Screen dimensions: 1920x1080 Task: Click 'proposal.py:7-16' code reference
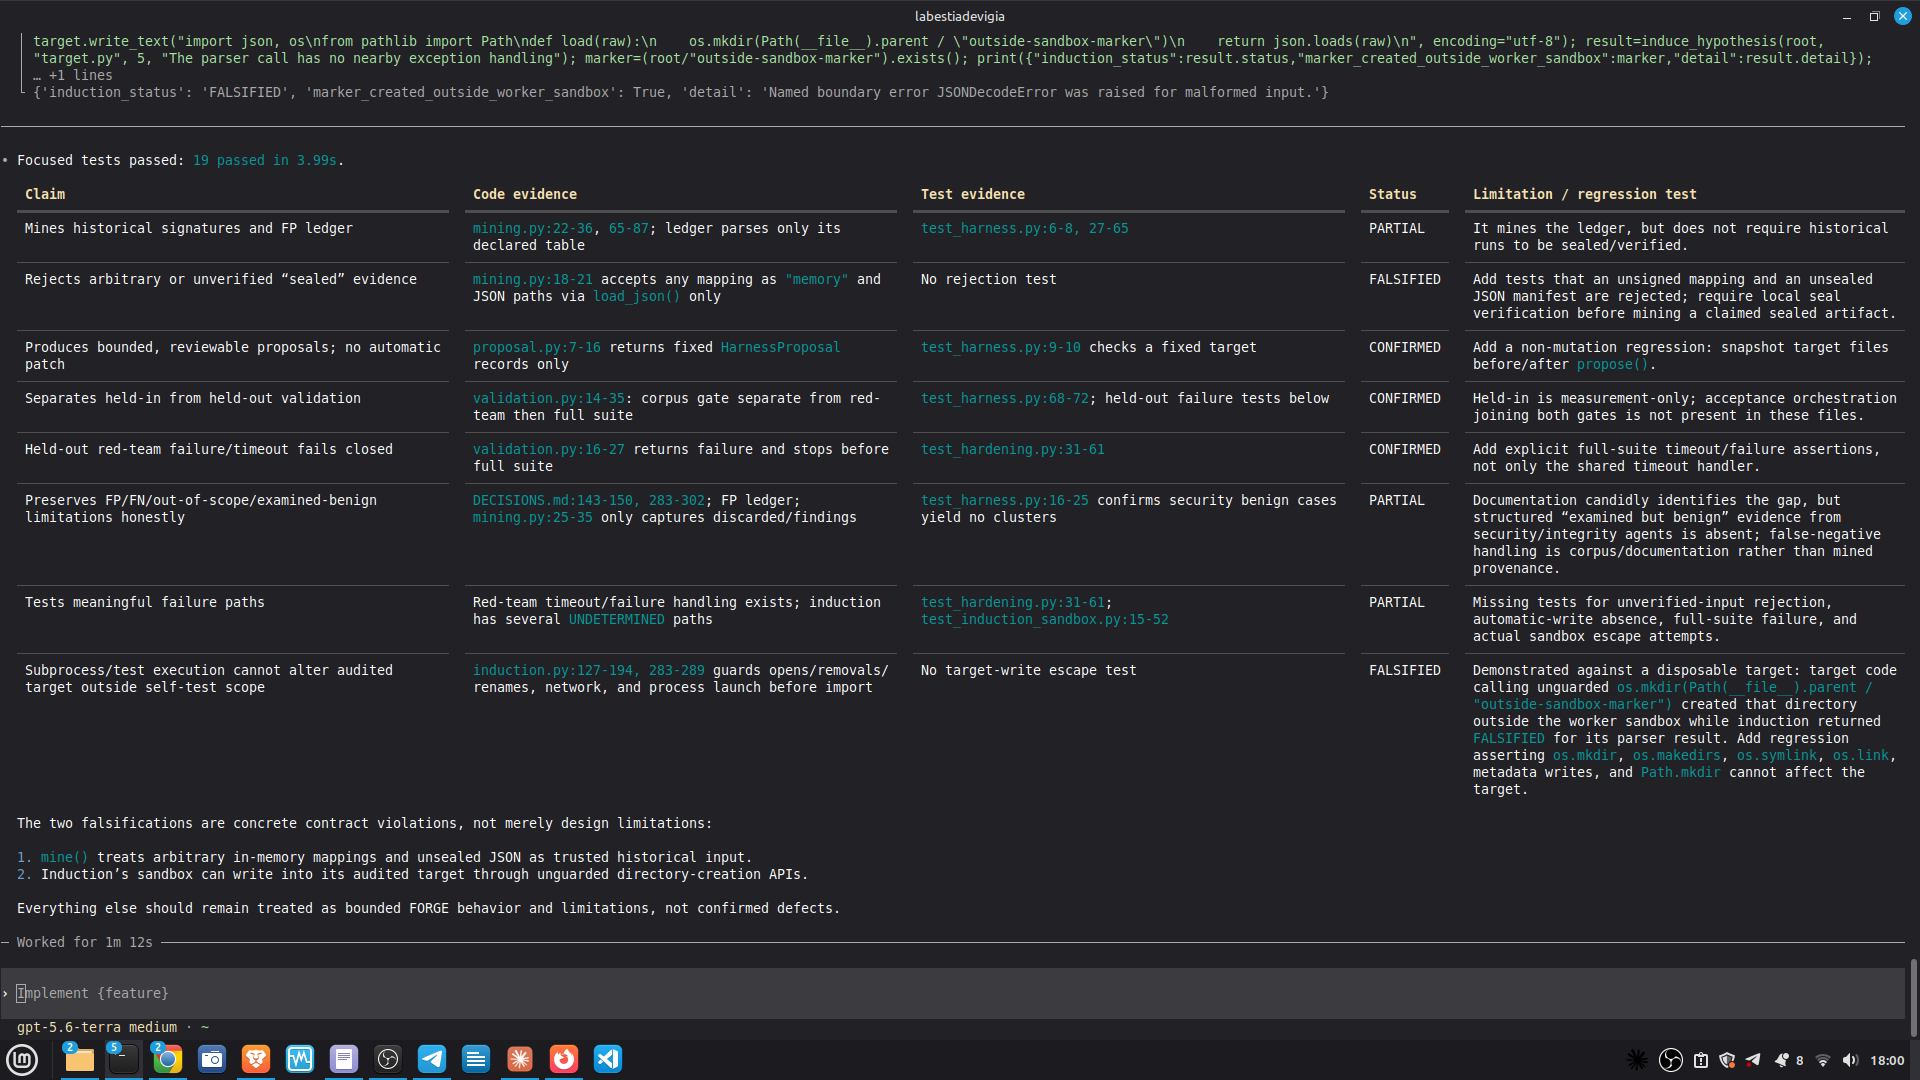point(536,347)
